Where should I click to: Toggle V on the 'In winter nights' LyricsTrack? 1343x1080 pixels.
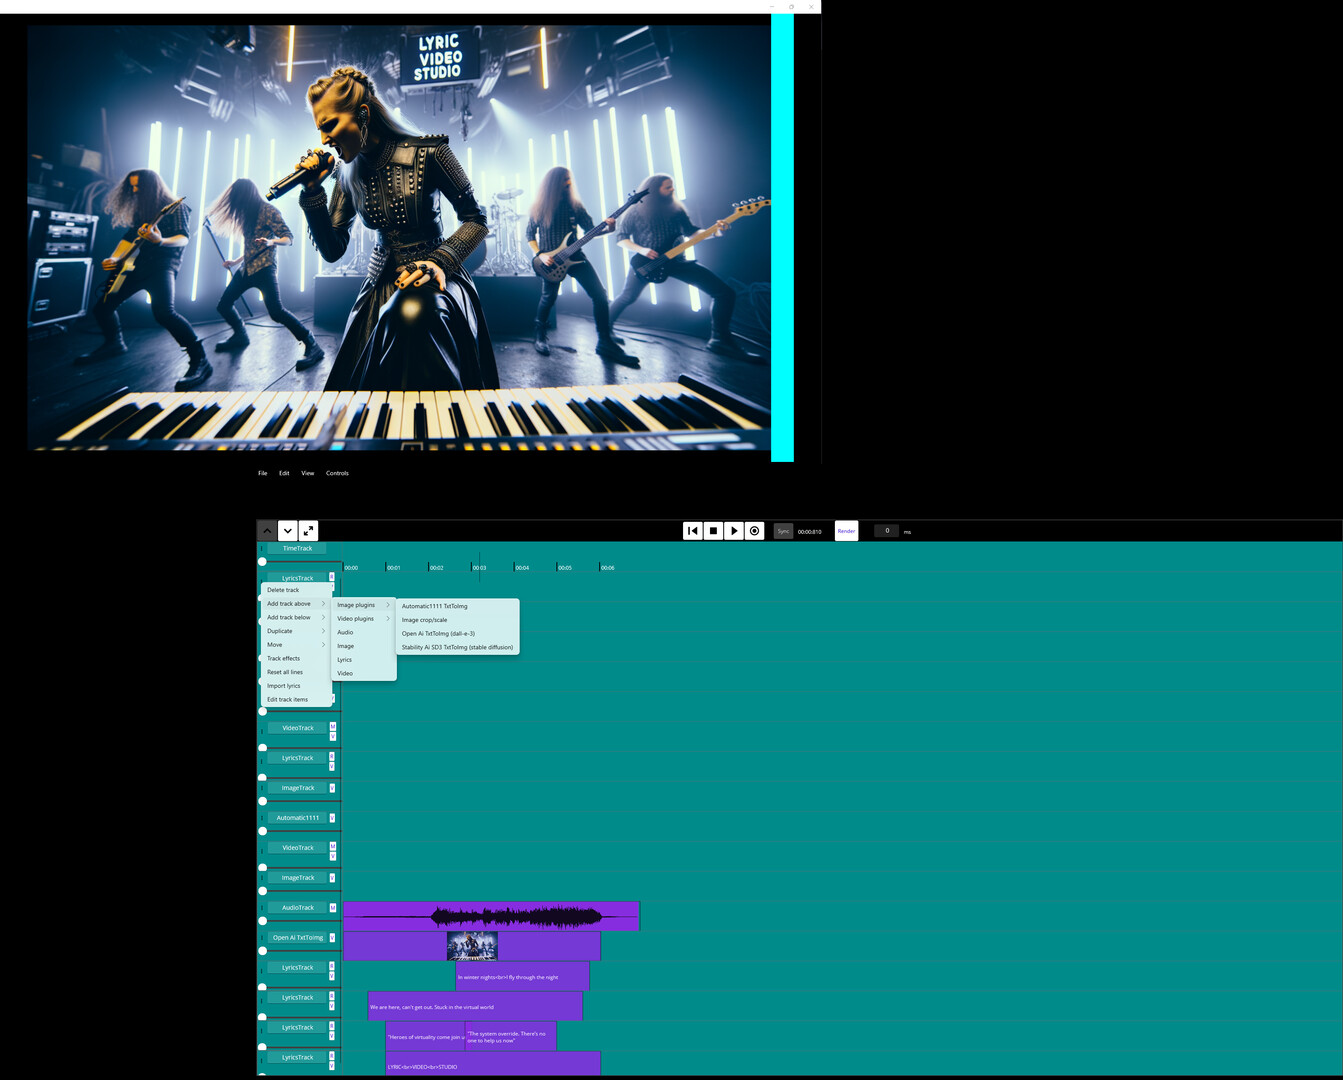point(333,975)
